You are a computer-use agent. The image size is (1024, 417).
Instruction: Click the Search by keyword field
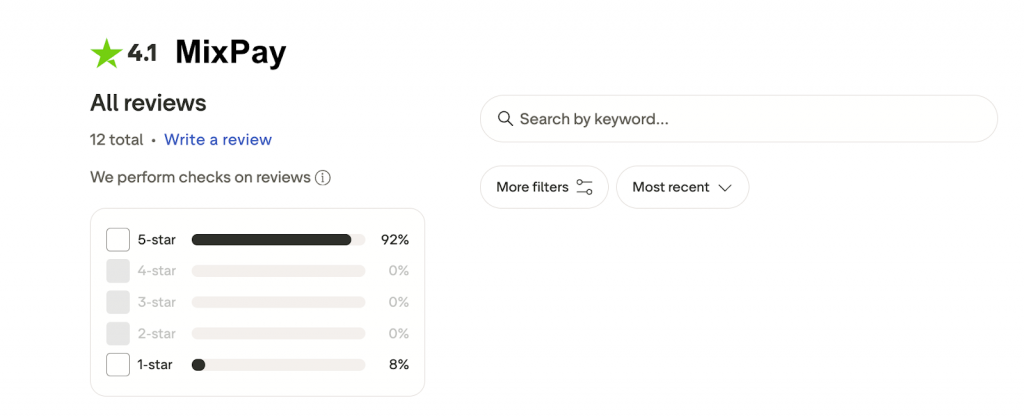click(x=740, y=119)
